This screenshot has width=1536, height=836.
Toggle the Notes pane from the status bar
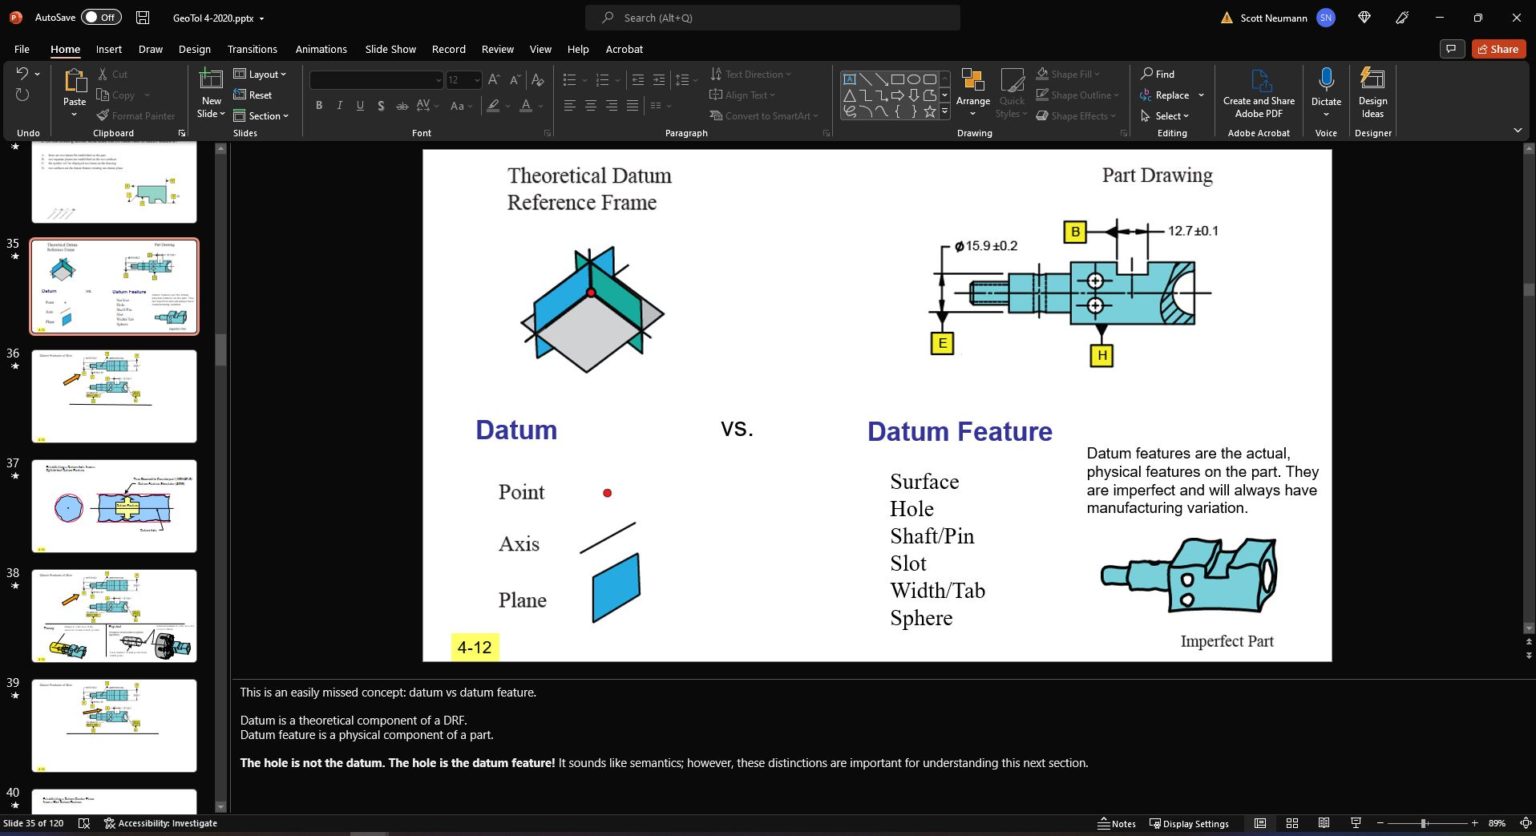click(1117, 823)
